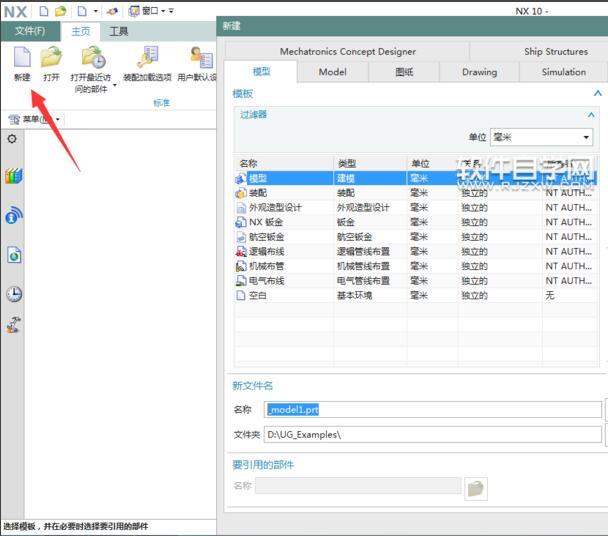608x536 pixels.
Task: Expand the 窗口 dropdown arrow
Action: 163,11
